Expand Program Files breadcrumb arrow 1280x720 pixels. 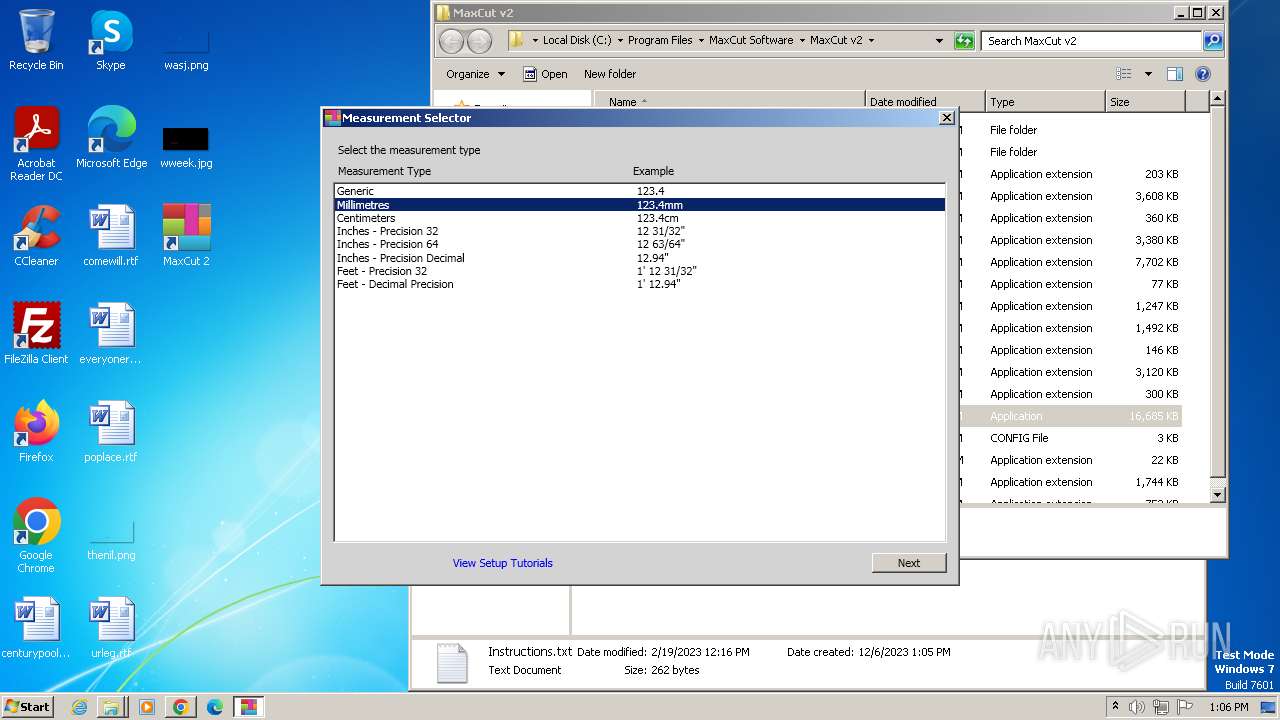click(x=701, y=41)
